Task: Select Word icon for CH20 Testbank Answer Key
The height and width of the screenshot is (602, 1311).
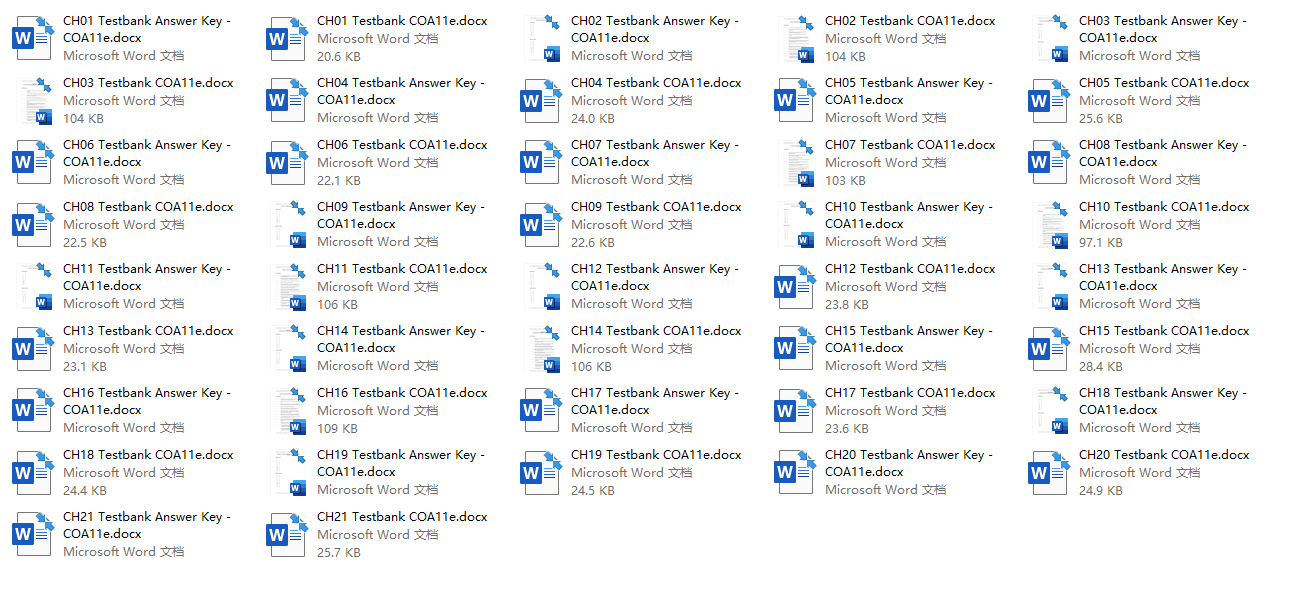Action: [794, 472]
